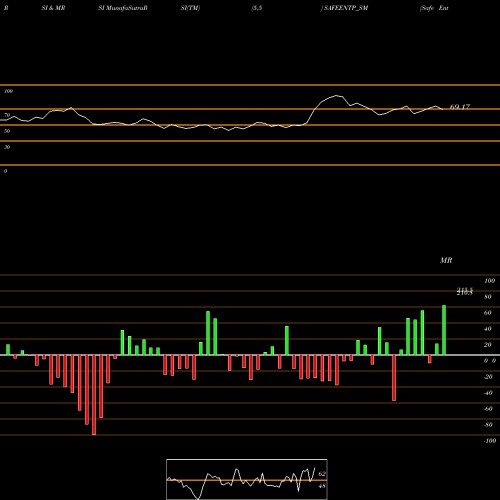Click the longest red bar near -100

coord(94,395)
